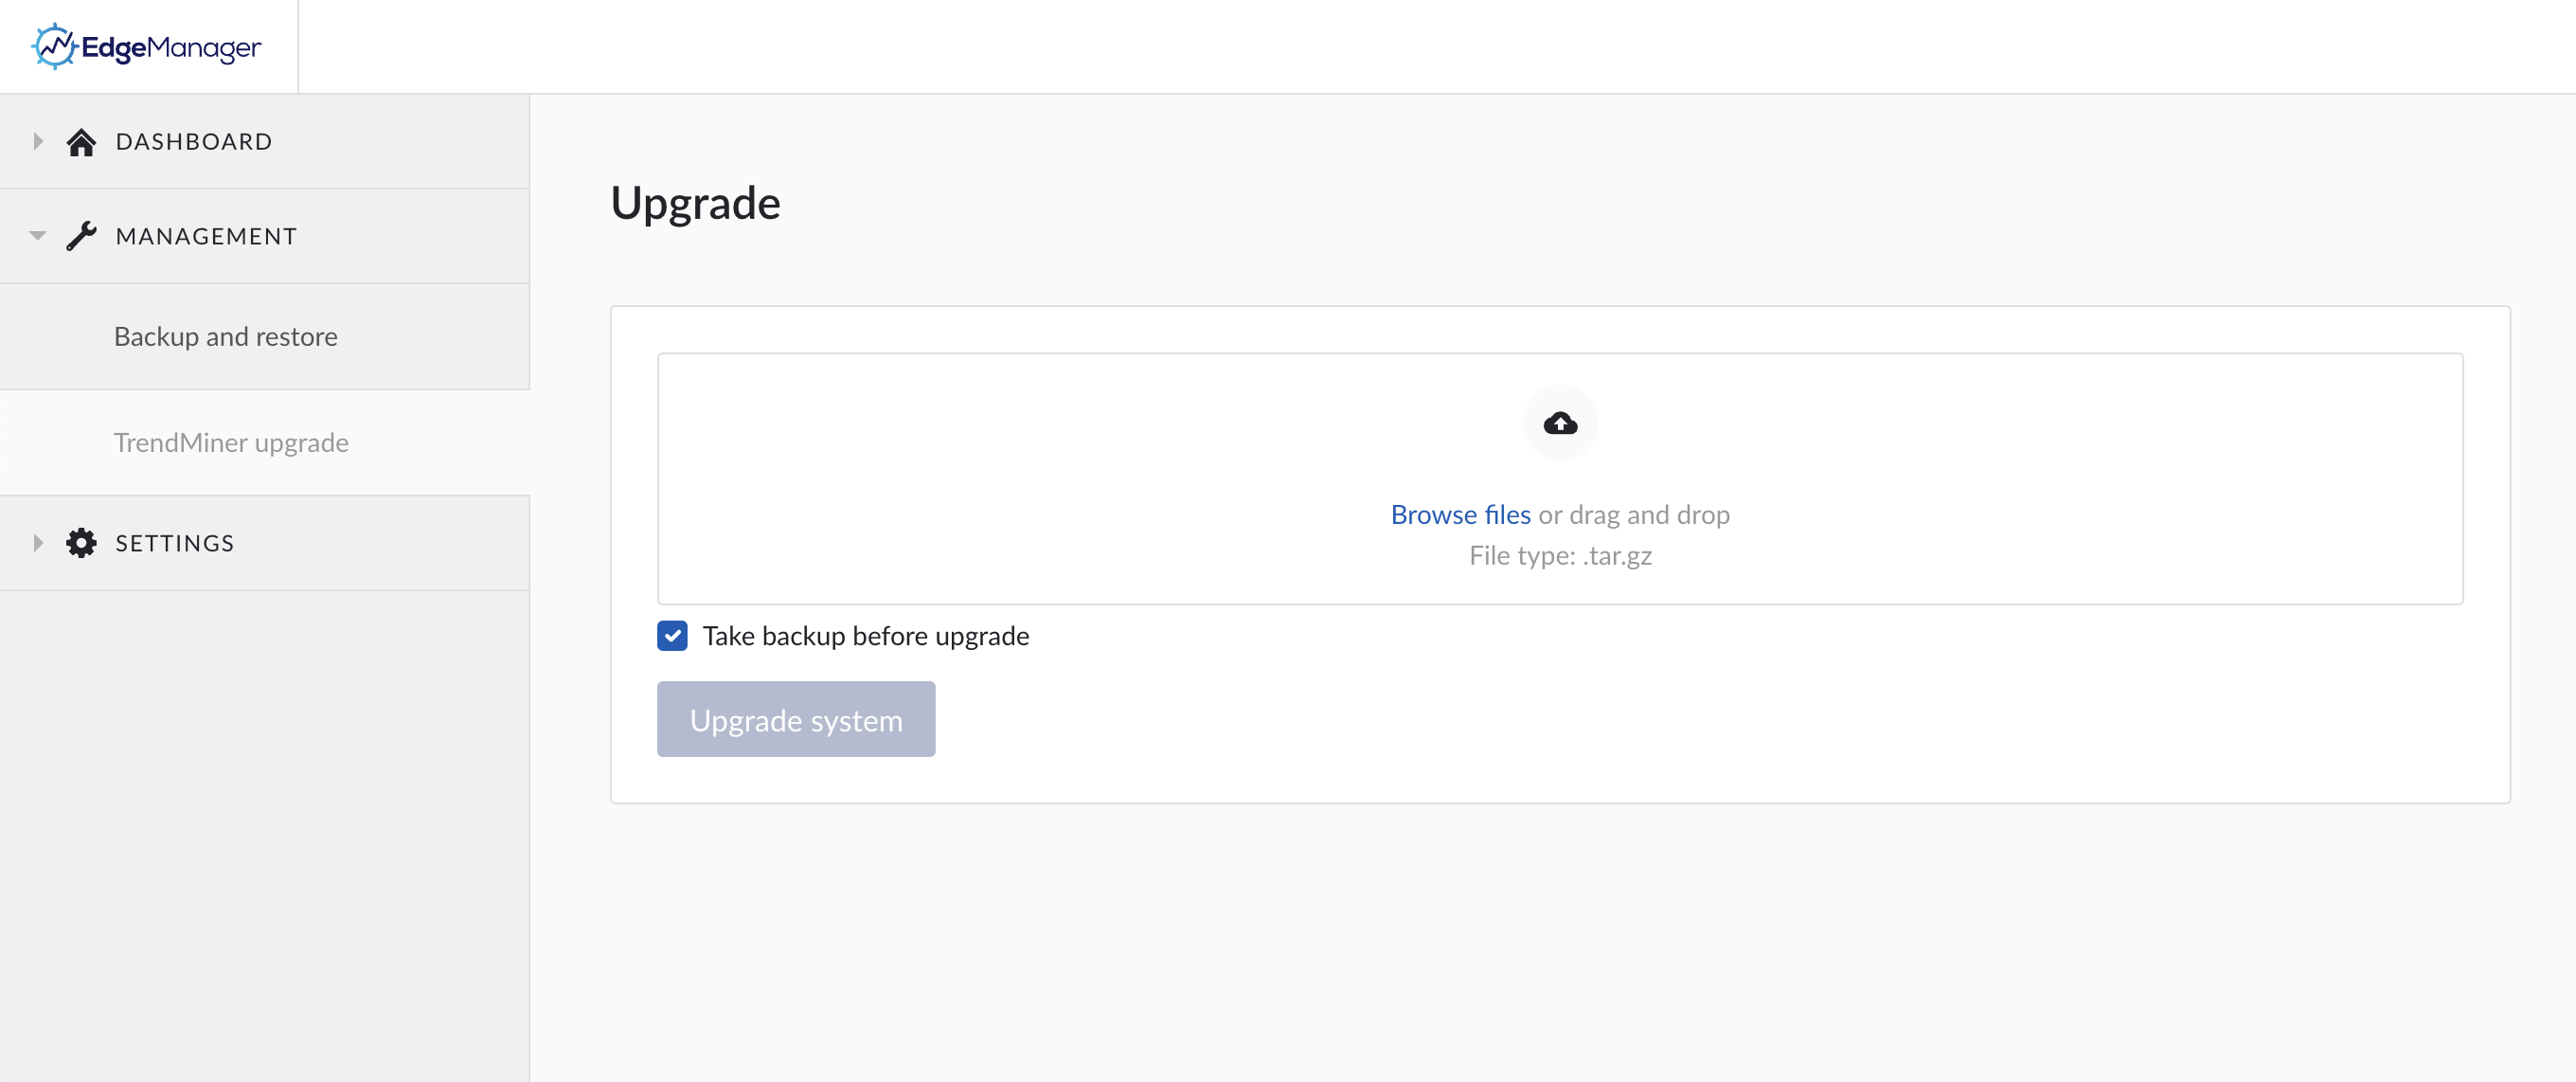Expand the Settings section

point(38,543)
